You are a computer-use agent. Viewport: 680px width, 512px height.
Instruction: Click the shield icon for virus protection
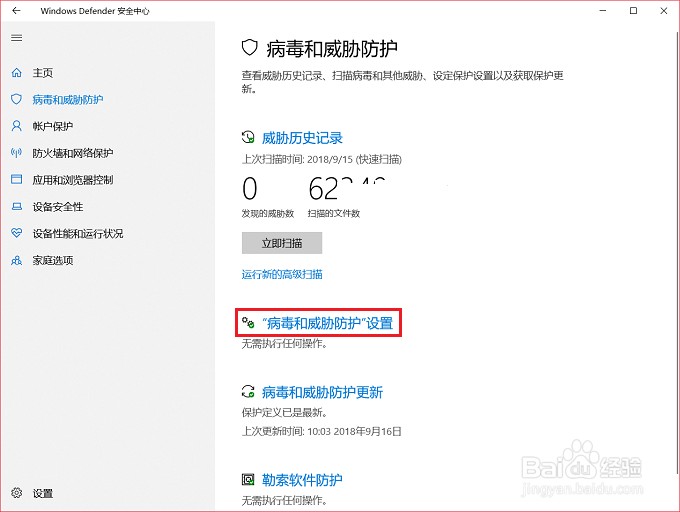tap(16, 99)
